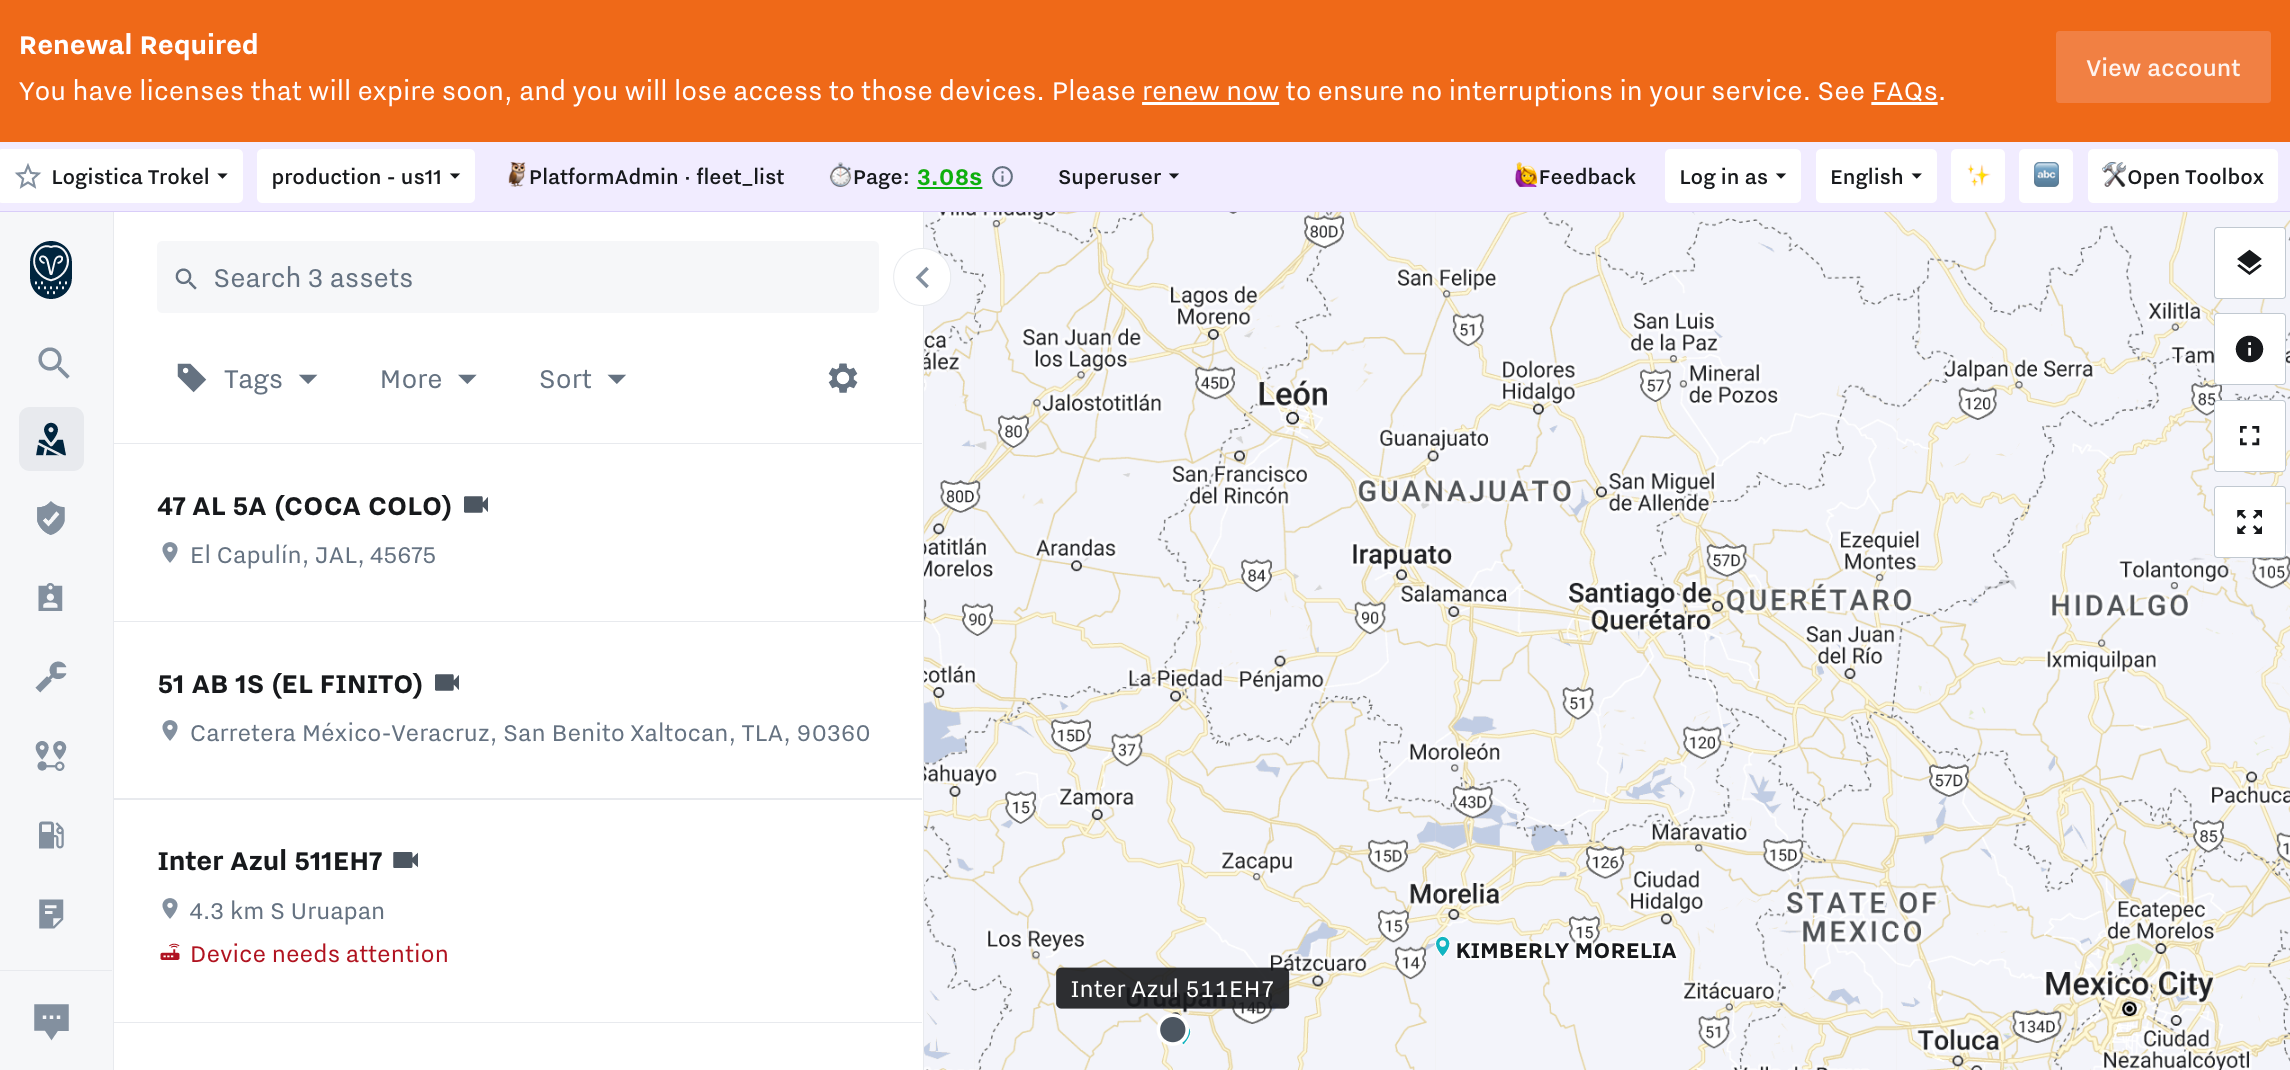Viewport: 2290px width, 1070px height.
Task: Follow the renew now link
Action: (x=1210, y=91)
